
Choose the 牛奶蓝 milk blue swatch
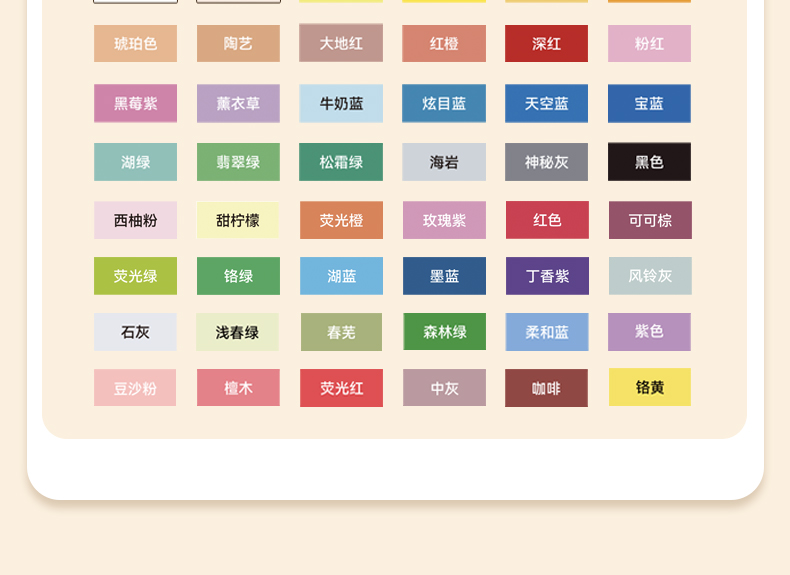click(x=341, y=104)
